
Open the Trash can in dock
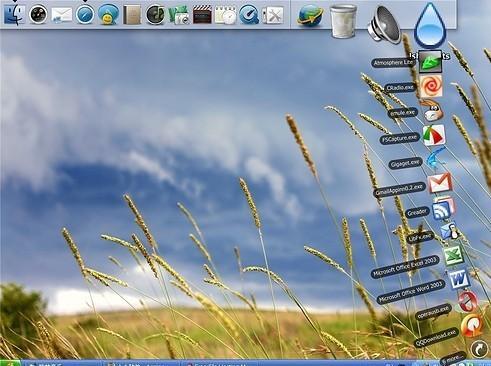click(343, 21)
